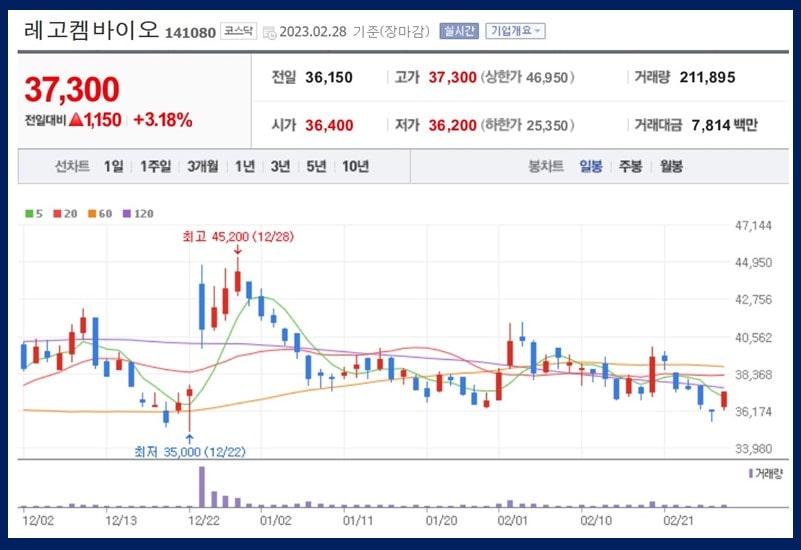Viewport: 801px width, 550px height.
Task: Click the 12/13 date axis label
Action: (x=121, y=520)
